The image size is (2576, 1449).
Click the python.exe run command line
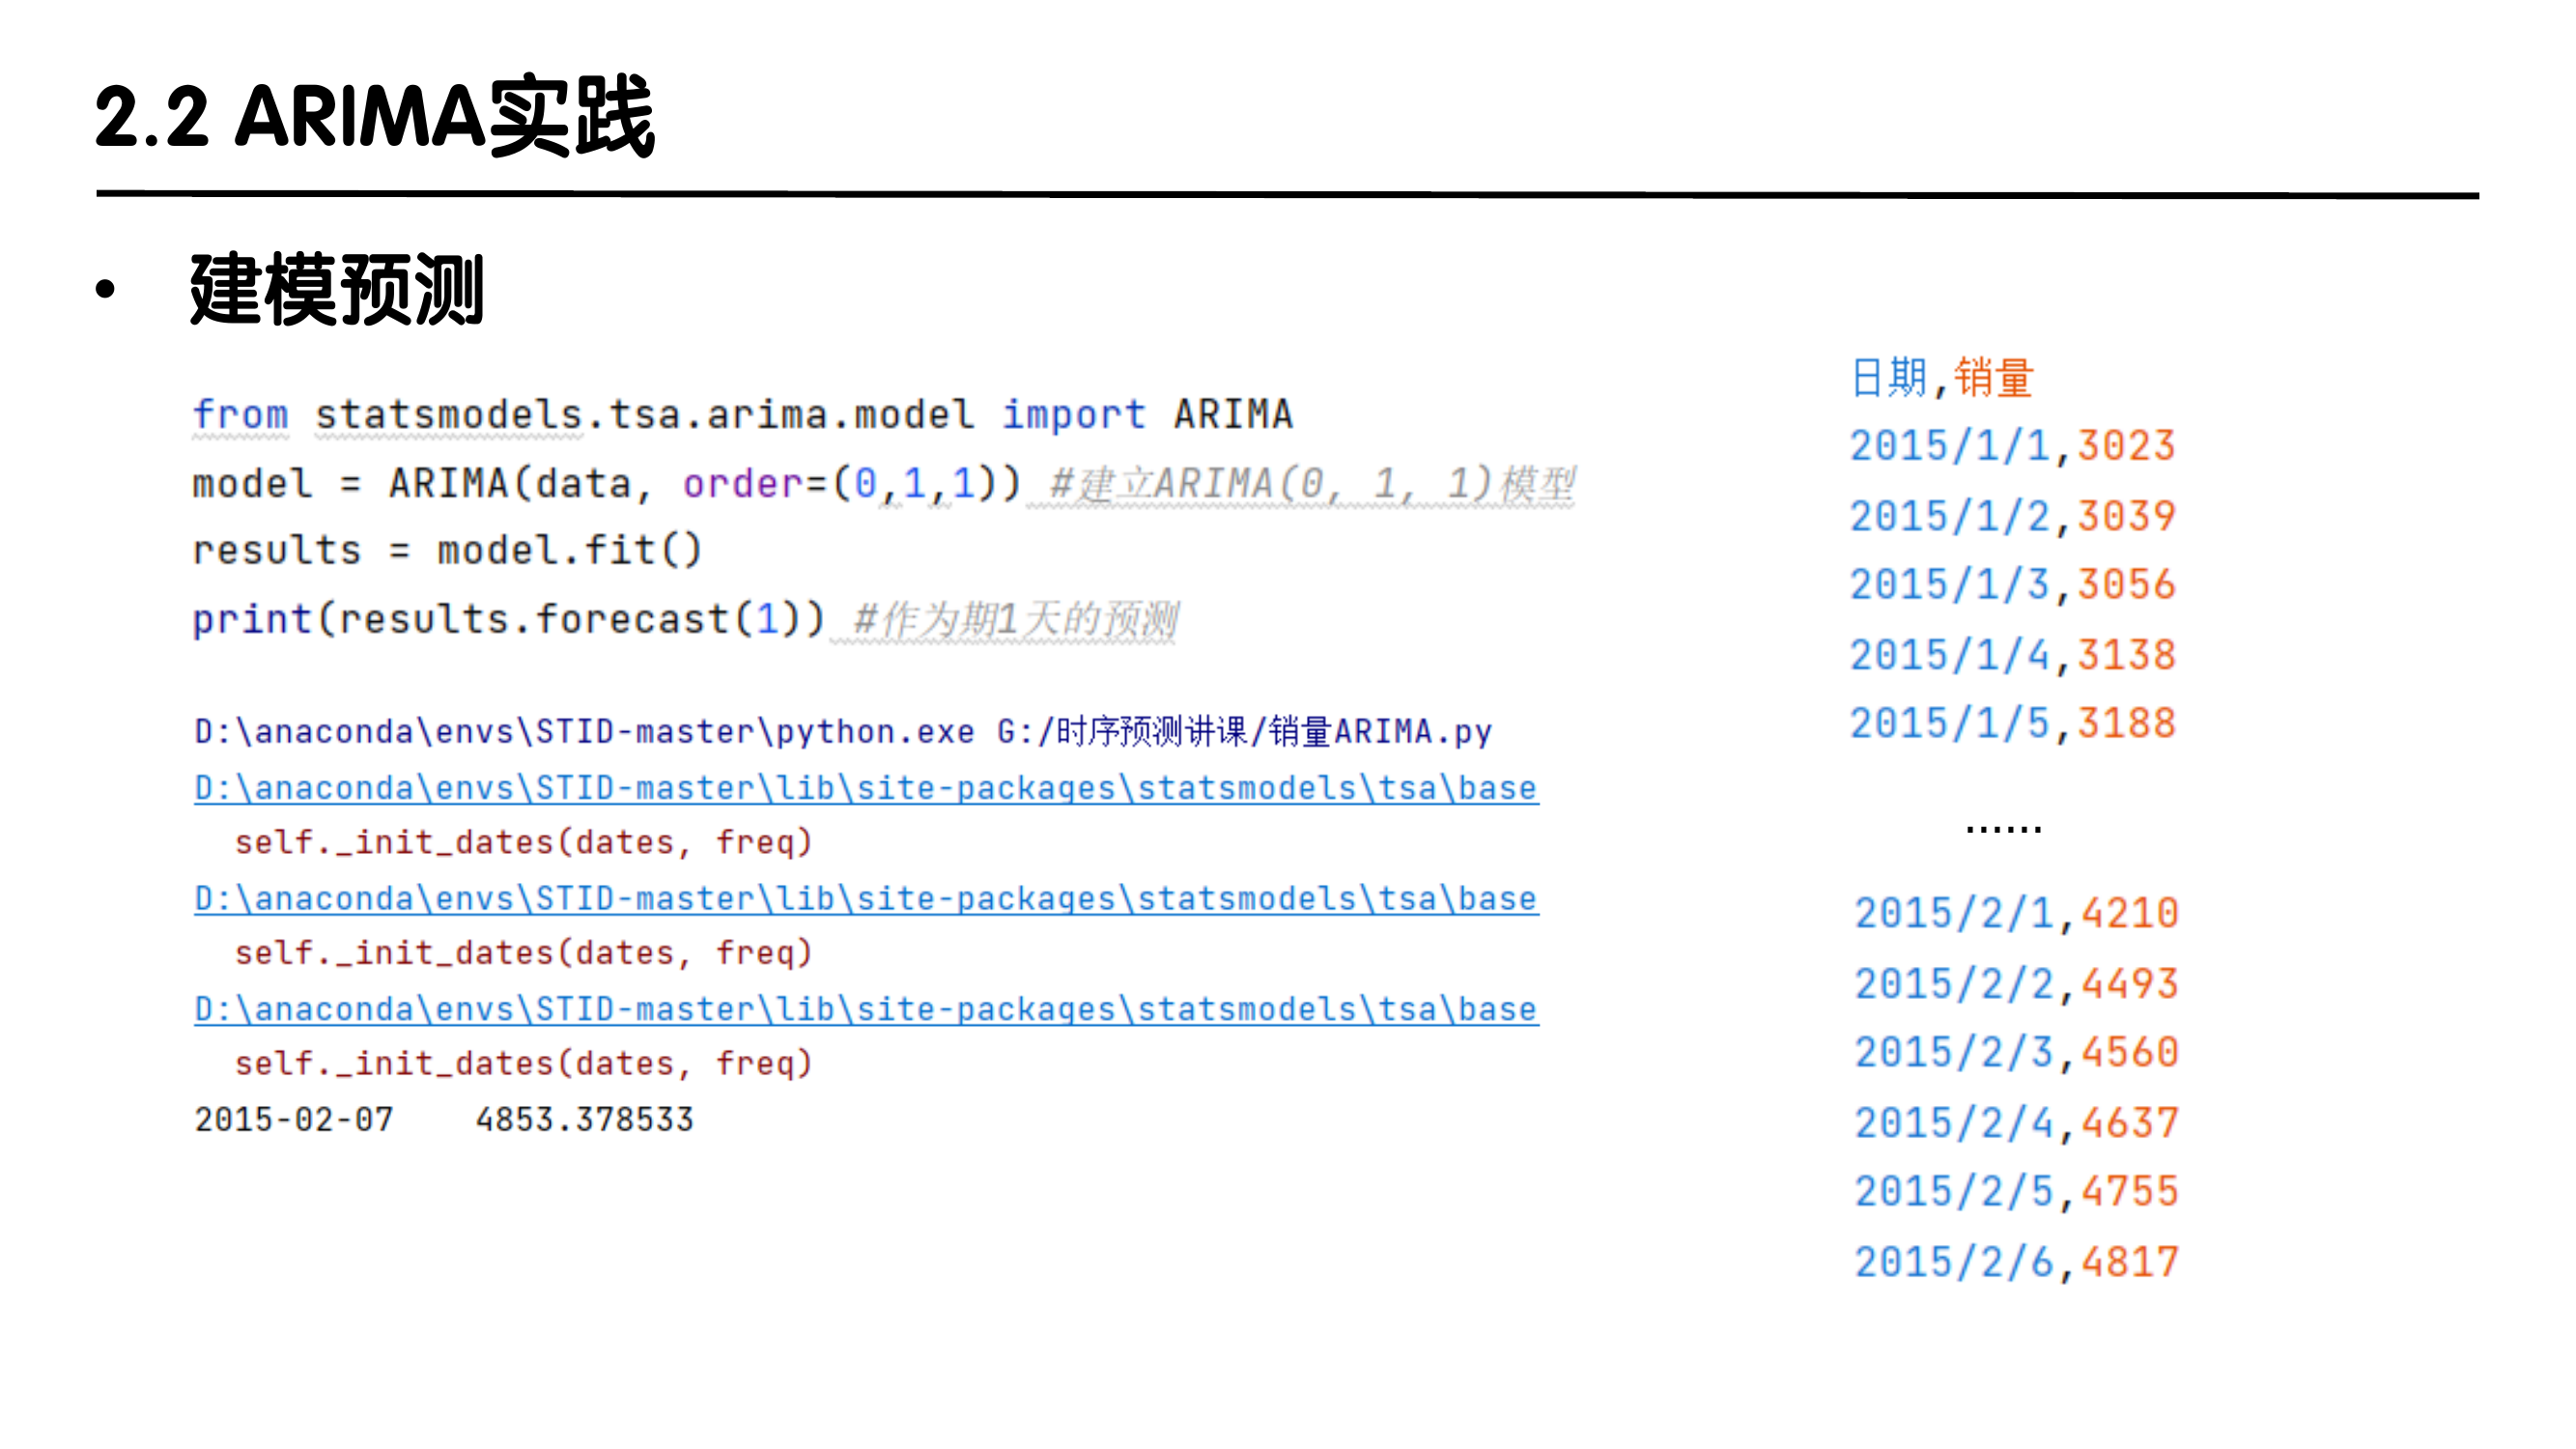pyautogui.click(x=842, y=731)
